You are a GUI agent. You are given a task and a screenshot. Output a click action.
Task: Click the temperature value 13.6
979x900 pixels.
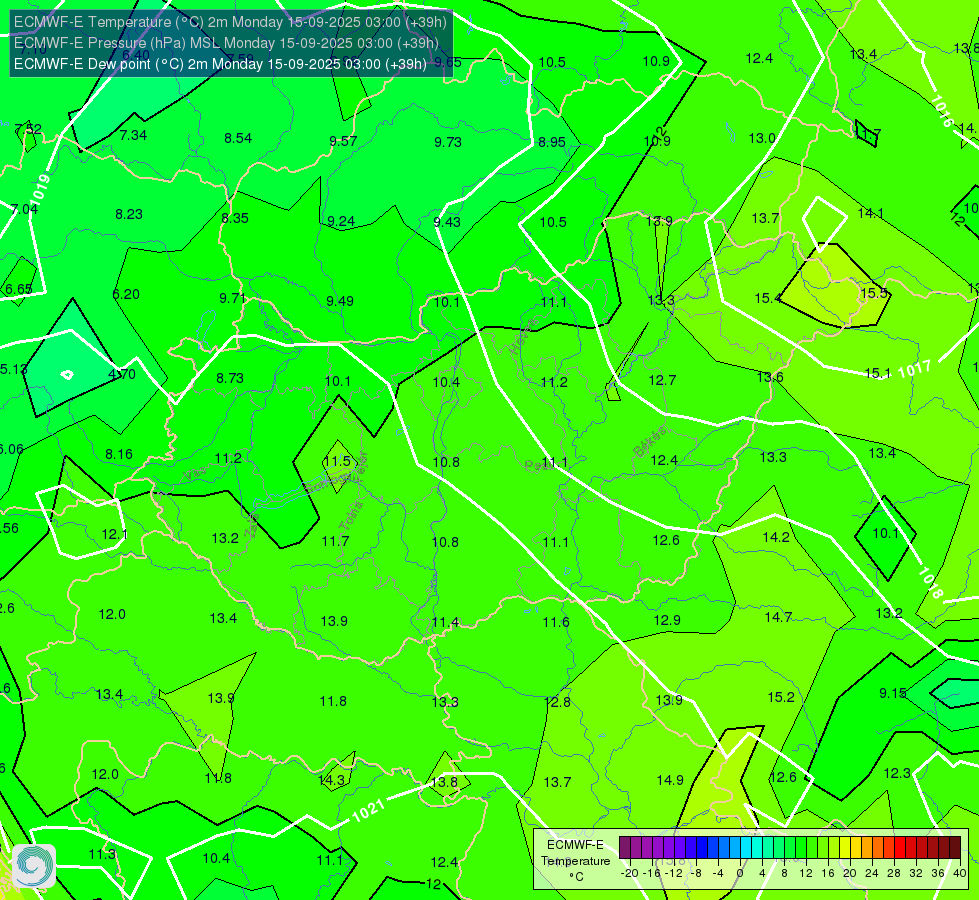tap(770, 377)
